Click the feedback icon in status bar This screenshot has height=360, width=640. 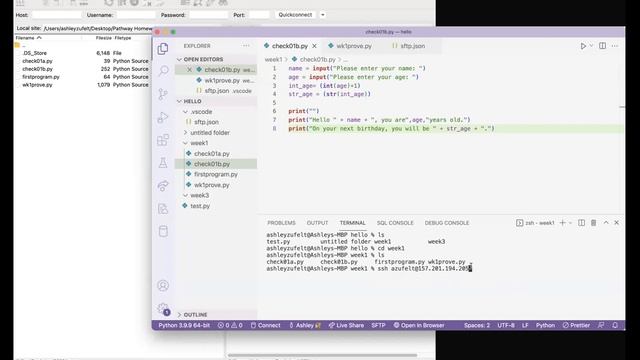click(601, 325)
